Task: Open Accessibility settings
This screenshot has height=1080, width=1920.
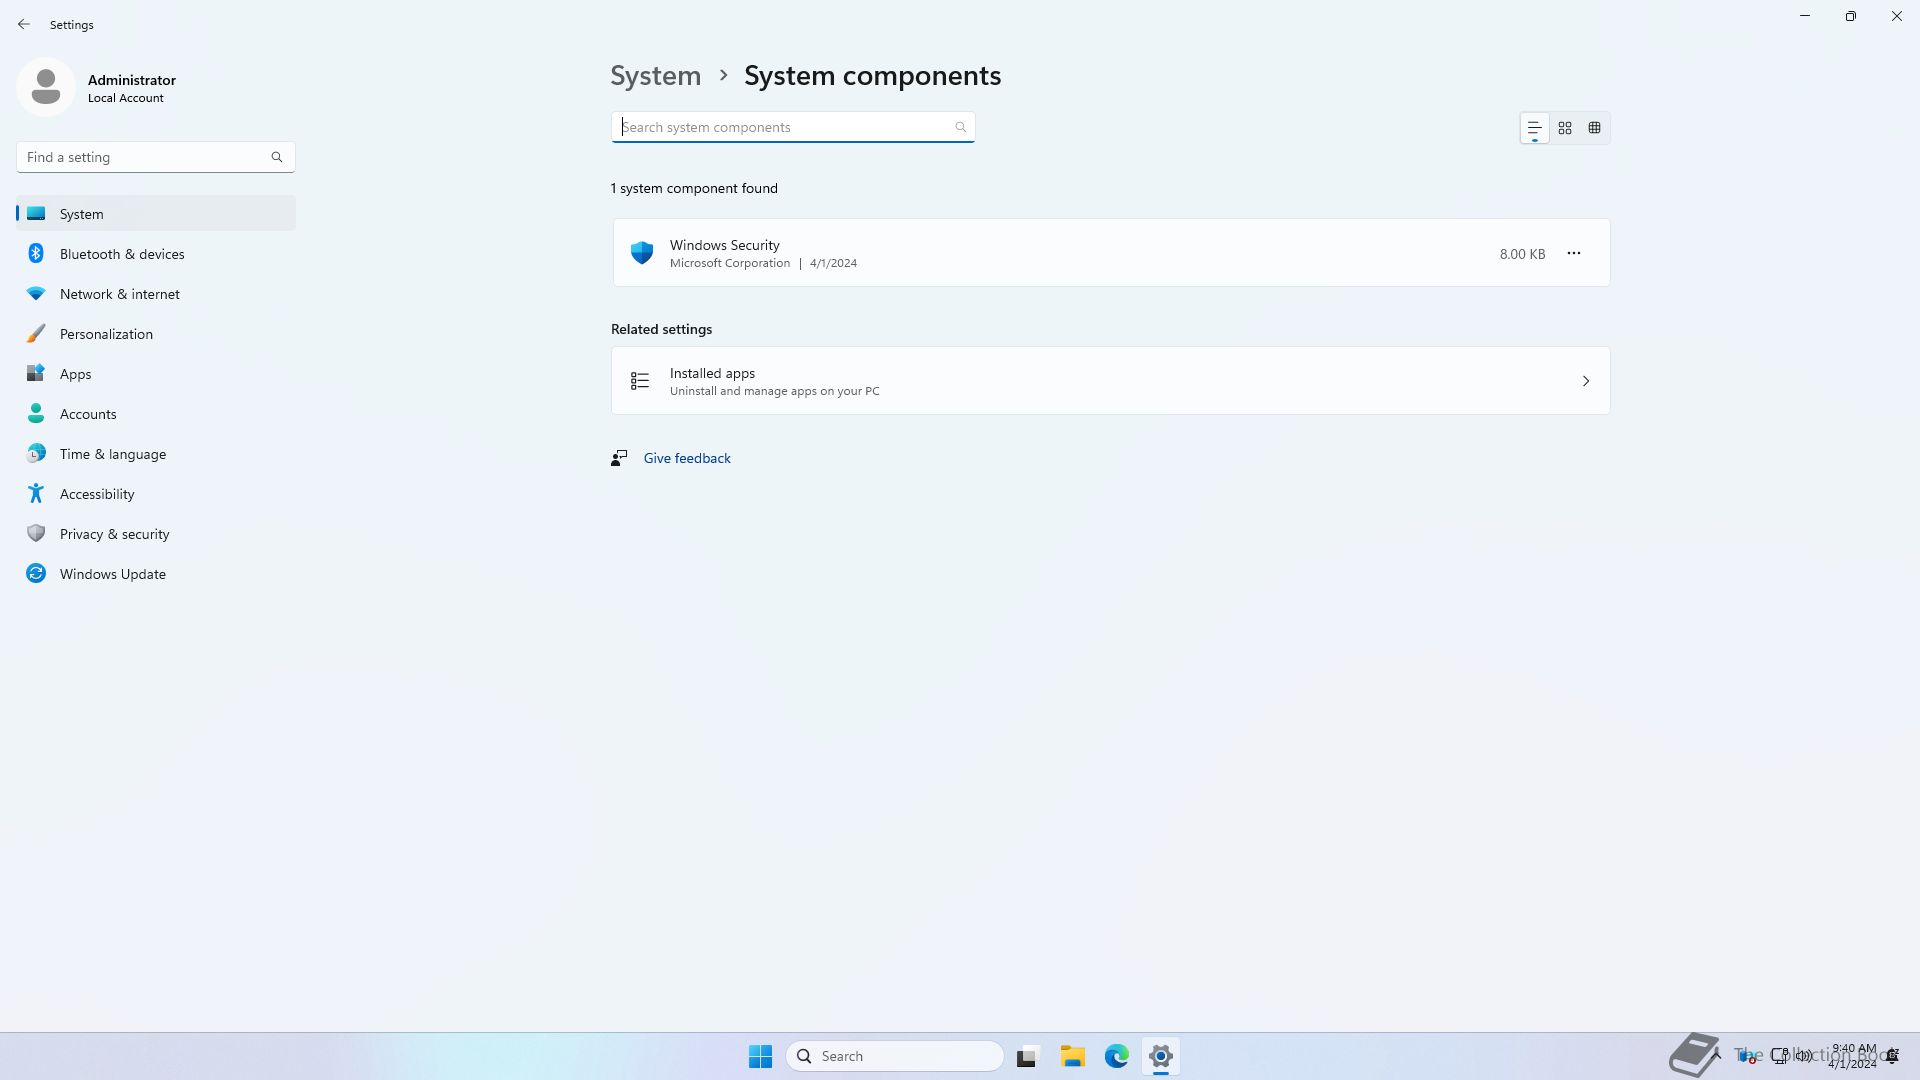Action: click(x=97, y=494)
